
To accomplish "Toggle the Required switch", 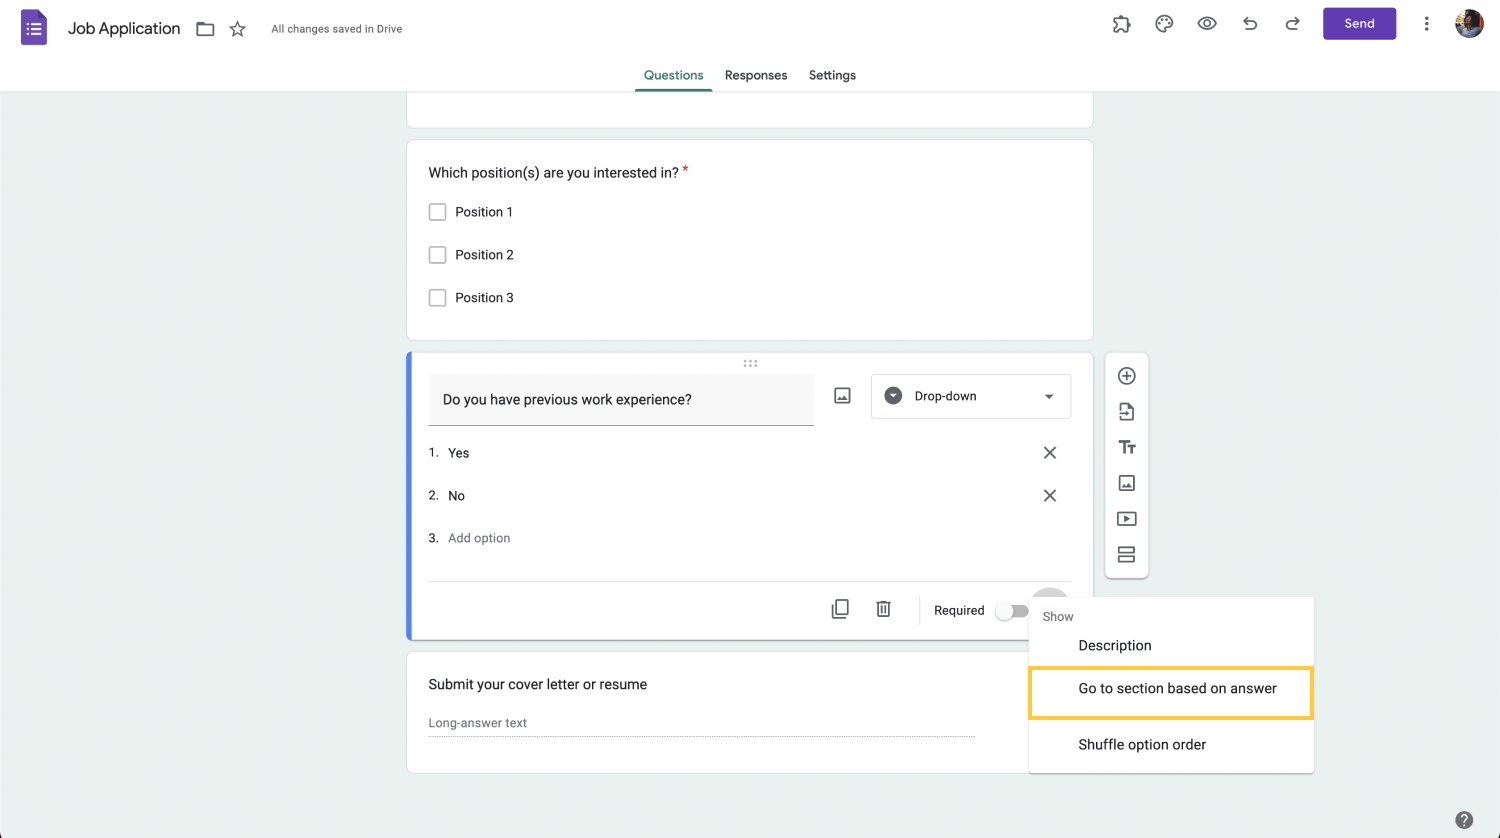I will point(1011,611).
